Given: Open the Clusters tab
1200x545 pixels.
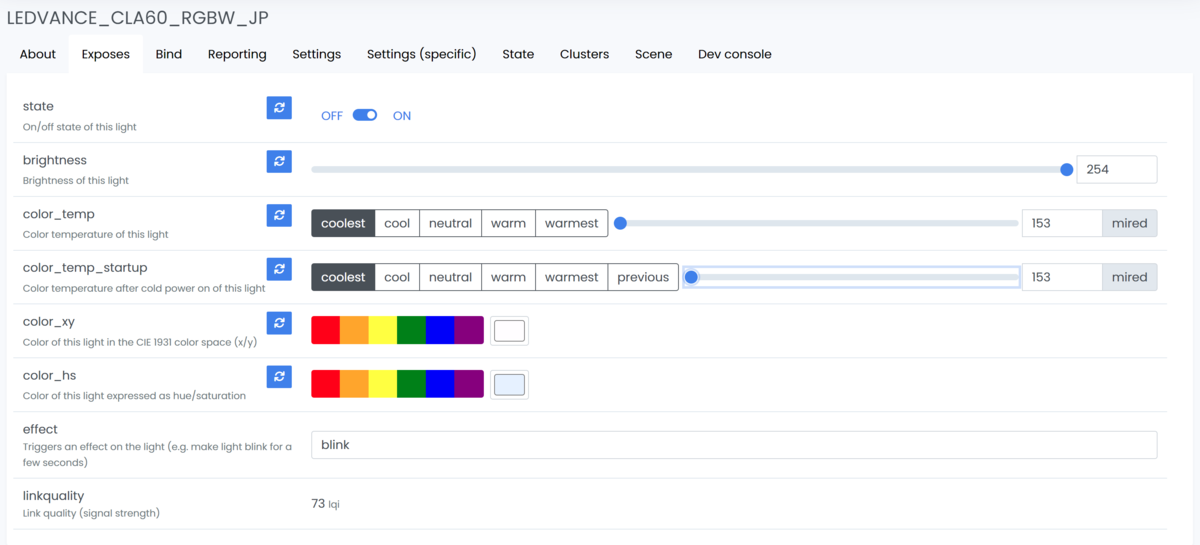Looking at the screenshot, I should 585,54.
